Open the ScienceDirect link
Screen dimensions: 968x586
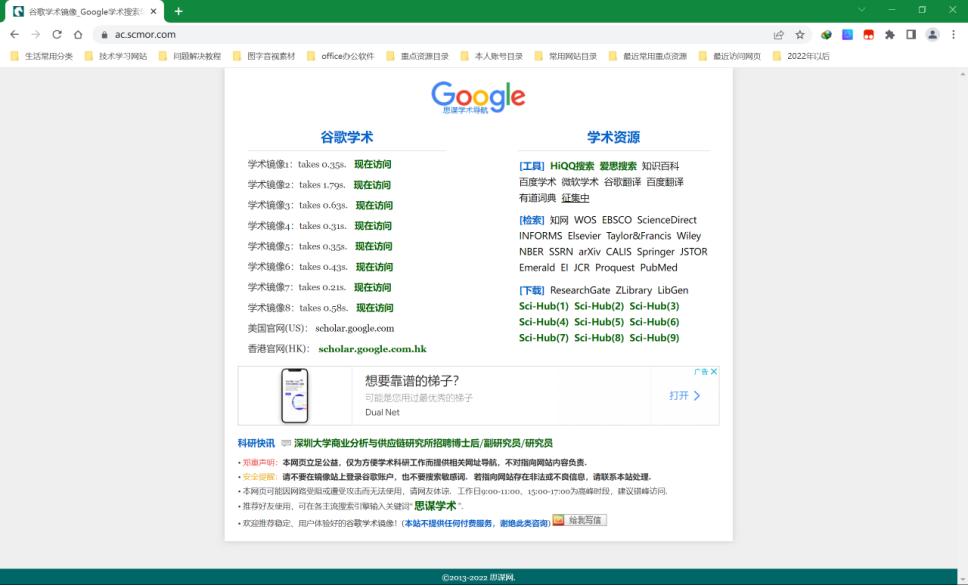point(667,220)
